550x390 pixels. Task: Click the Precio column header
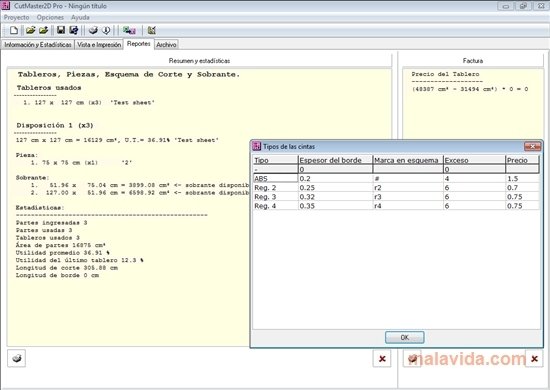522,160
